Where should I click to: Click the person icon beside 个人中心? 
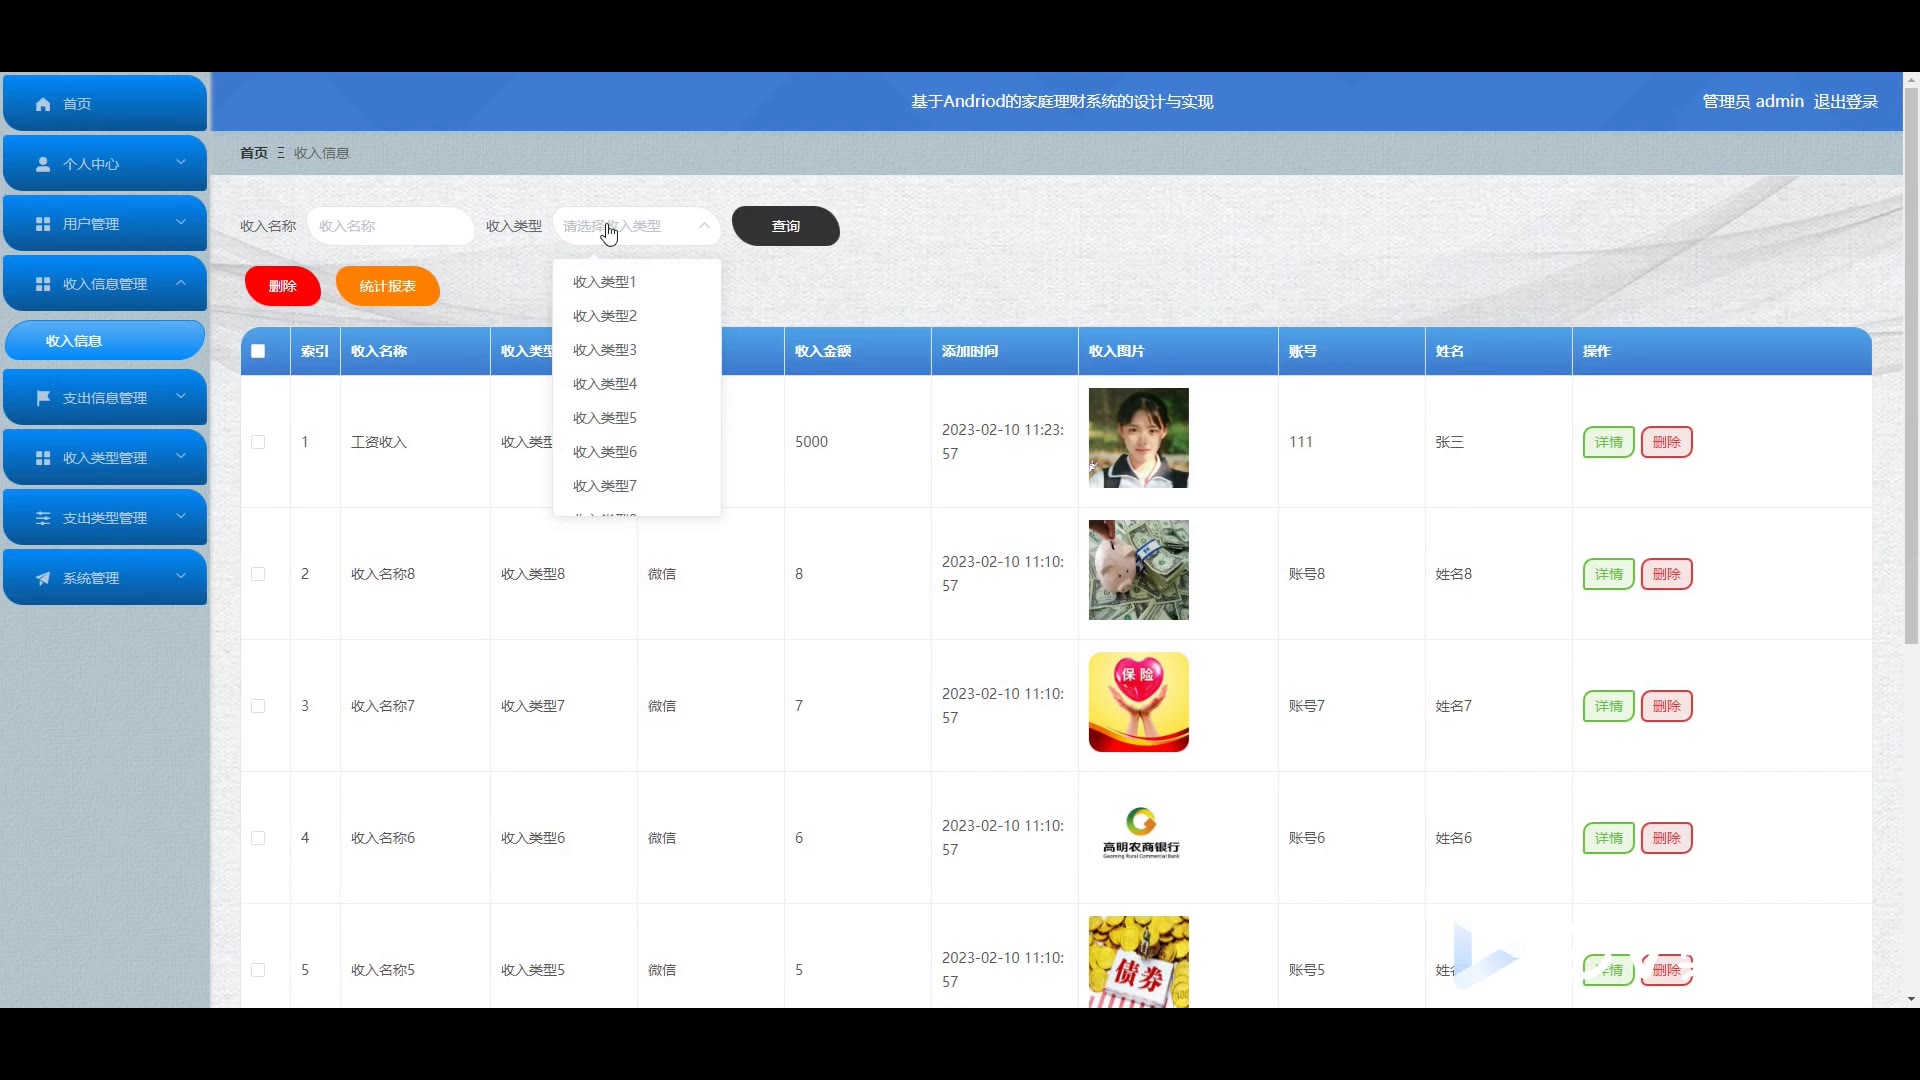tap(43, 164)
